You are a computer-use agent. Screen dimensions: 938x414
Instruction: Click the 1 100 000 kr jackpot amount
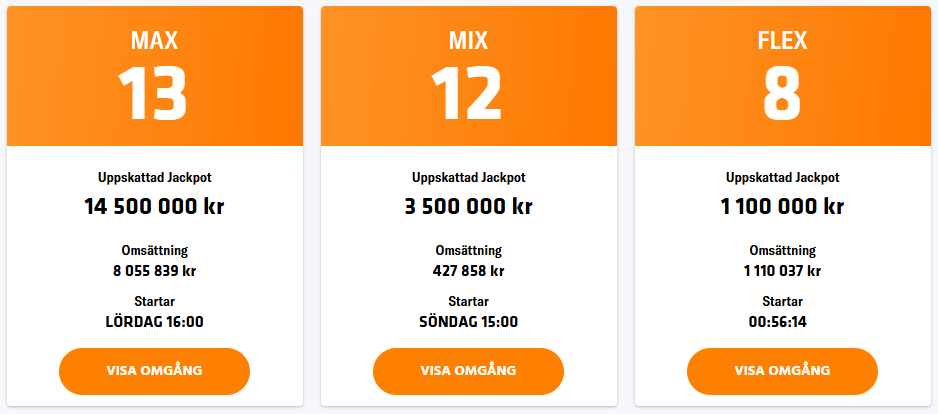tap(782, 207)
